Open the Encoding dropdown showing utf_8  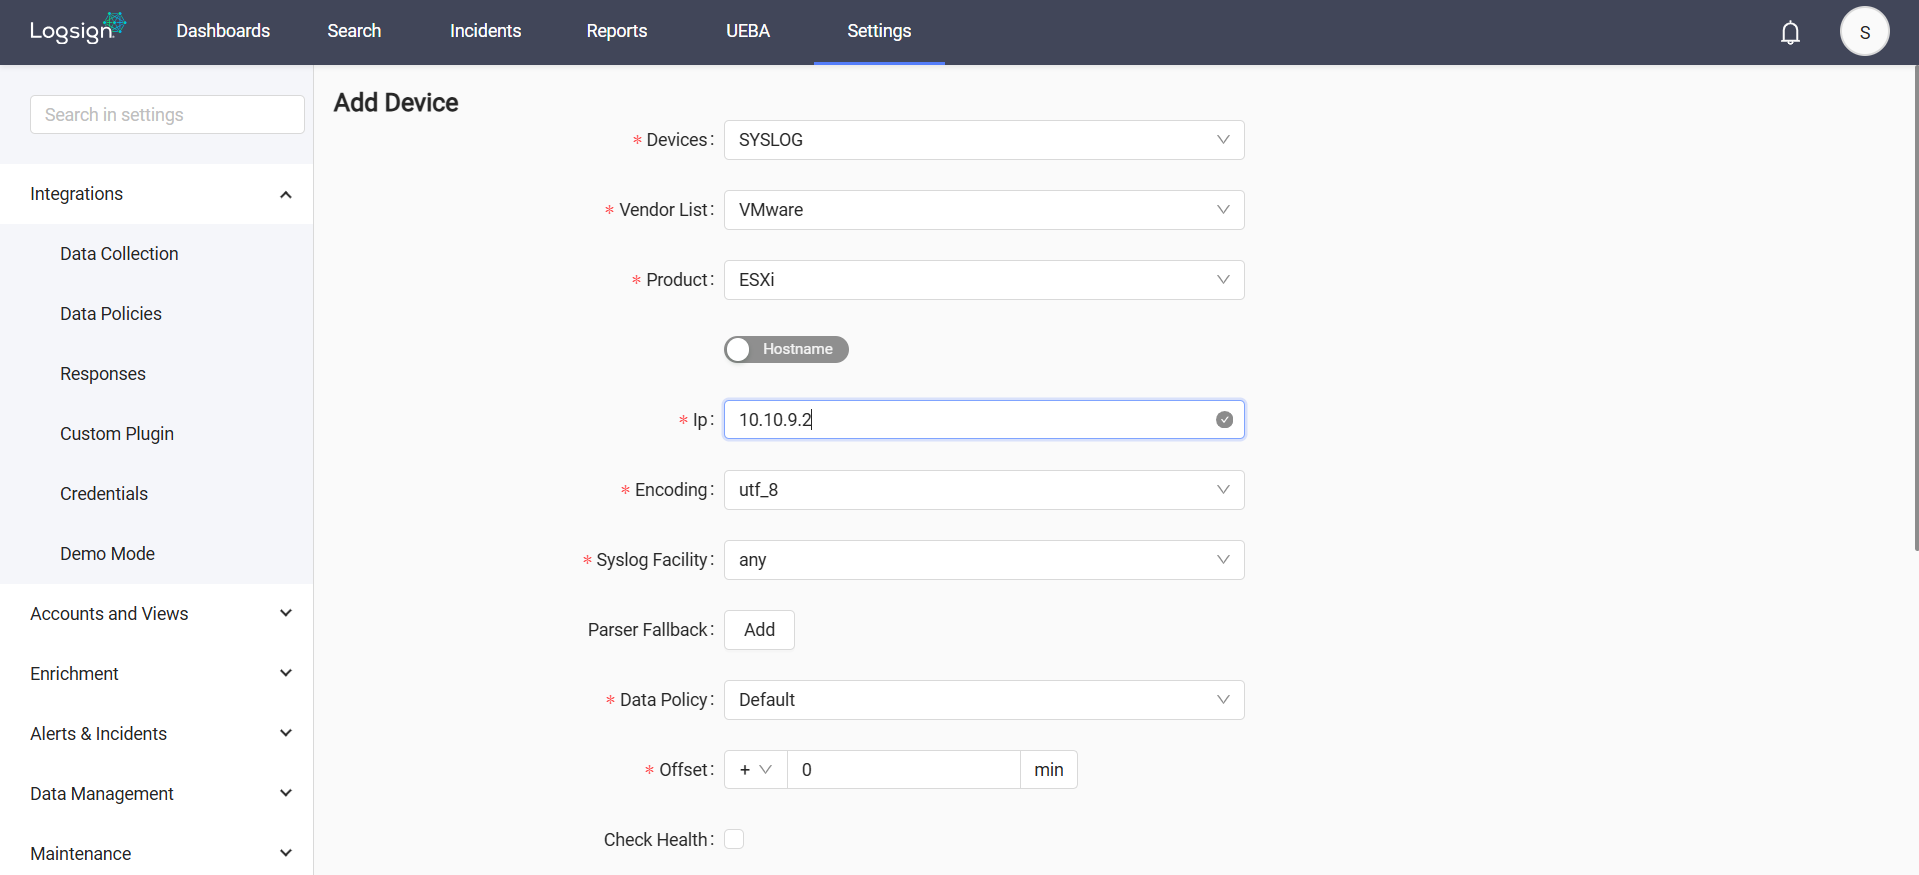point(984,490)
